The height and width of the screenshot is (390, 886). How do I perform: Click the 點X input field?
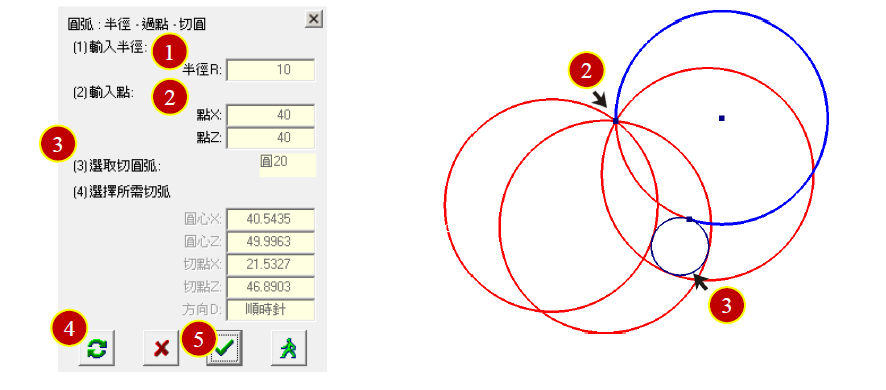[270, 115]
